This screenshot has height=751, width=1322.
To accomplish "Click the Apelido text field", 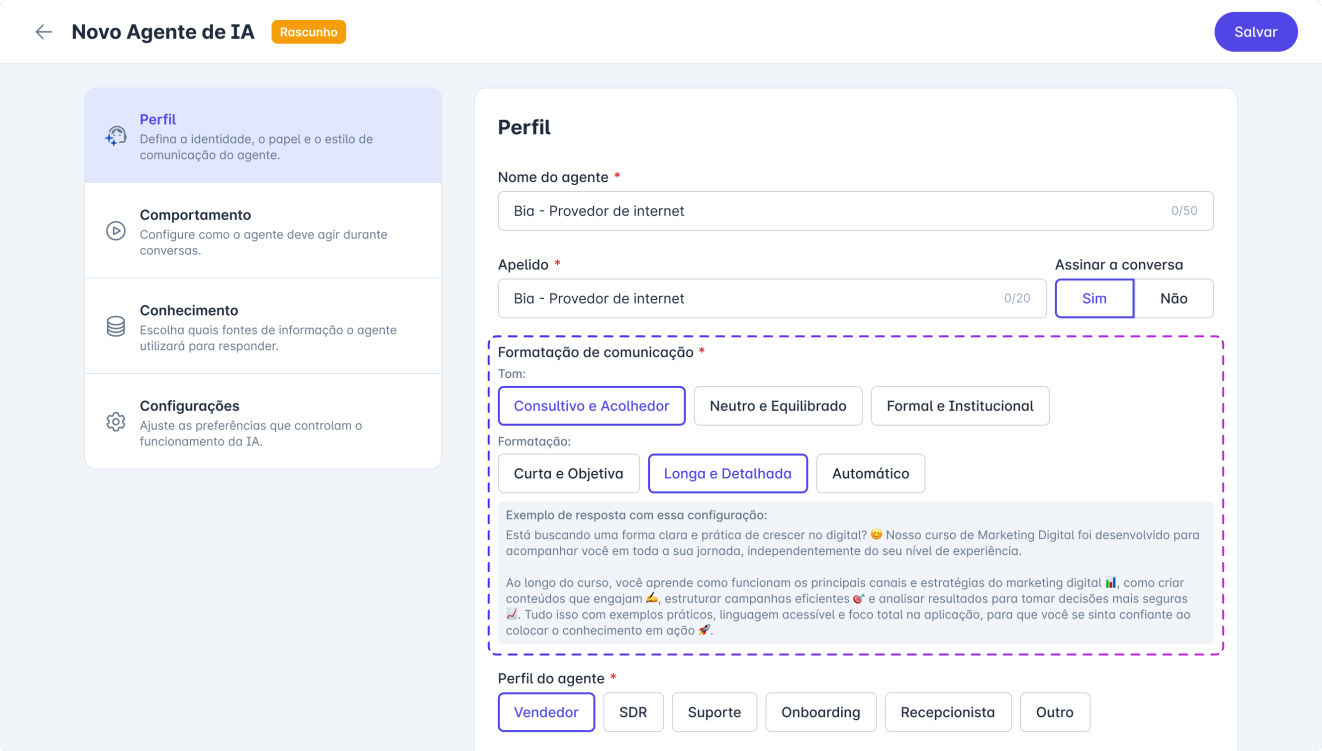I will coord(770,298).
